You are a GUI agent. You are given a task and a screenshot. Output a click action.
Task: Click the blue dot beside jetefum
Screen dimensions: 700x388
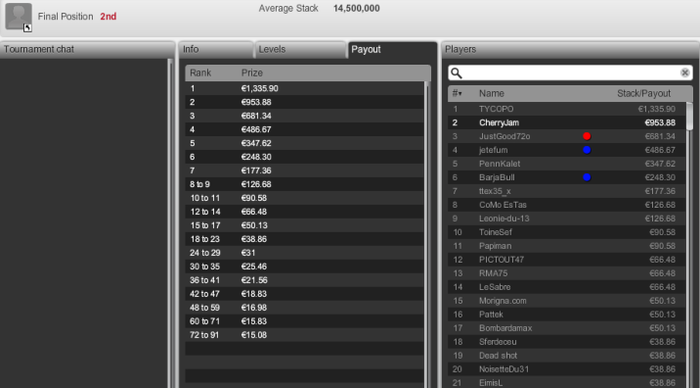click(587, 150)
